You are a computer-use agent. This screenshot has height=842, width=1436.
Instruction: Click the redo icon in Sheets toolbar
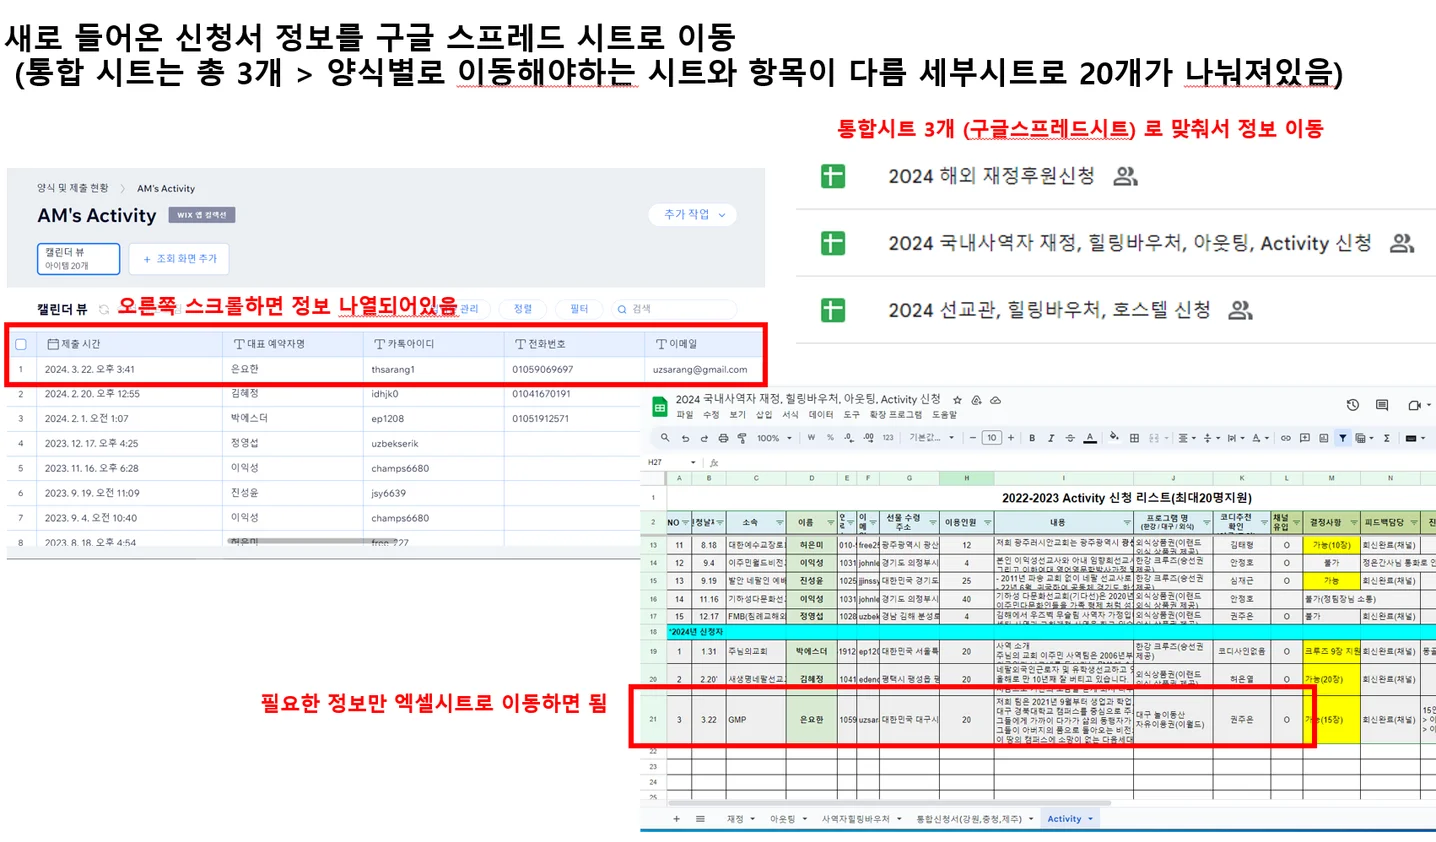coord(704,438)
